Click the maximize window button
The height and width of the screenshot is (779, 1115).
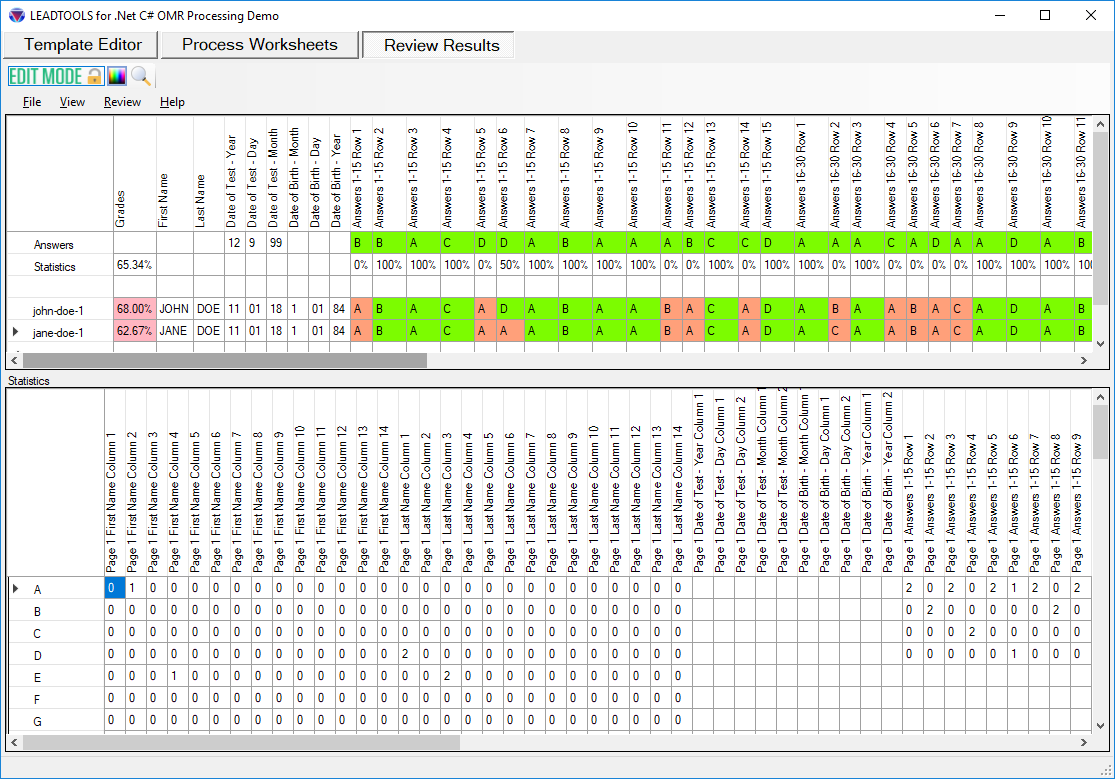1045,15
